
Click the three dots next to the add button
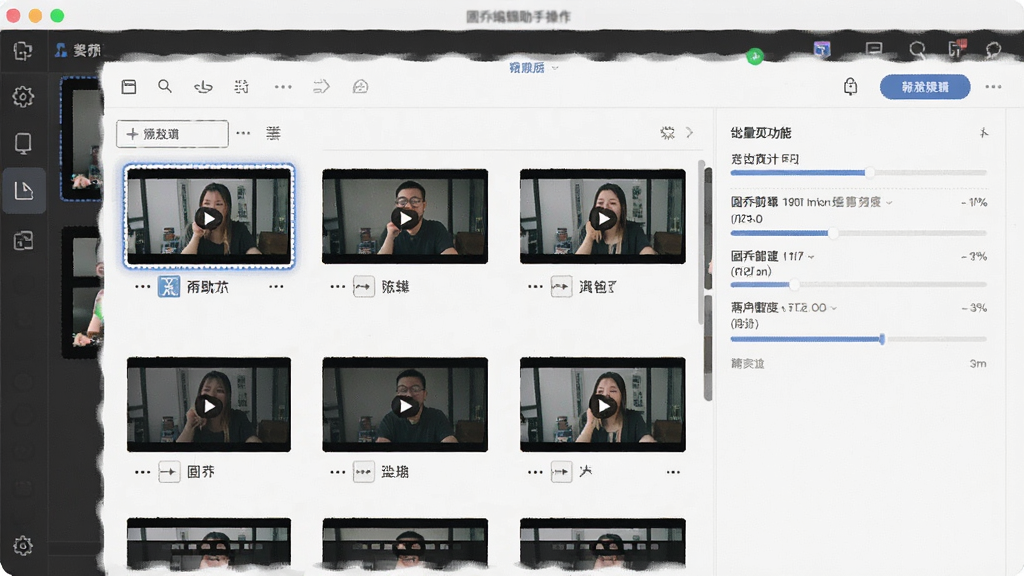click(x=243, y=133)
